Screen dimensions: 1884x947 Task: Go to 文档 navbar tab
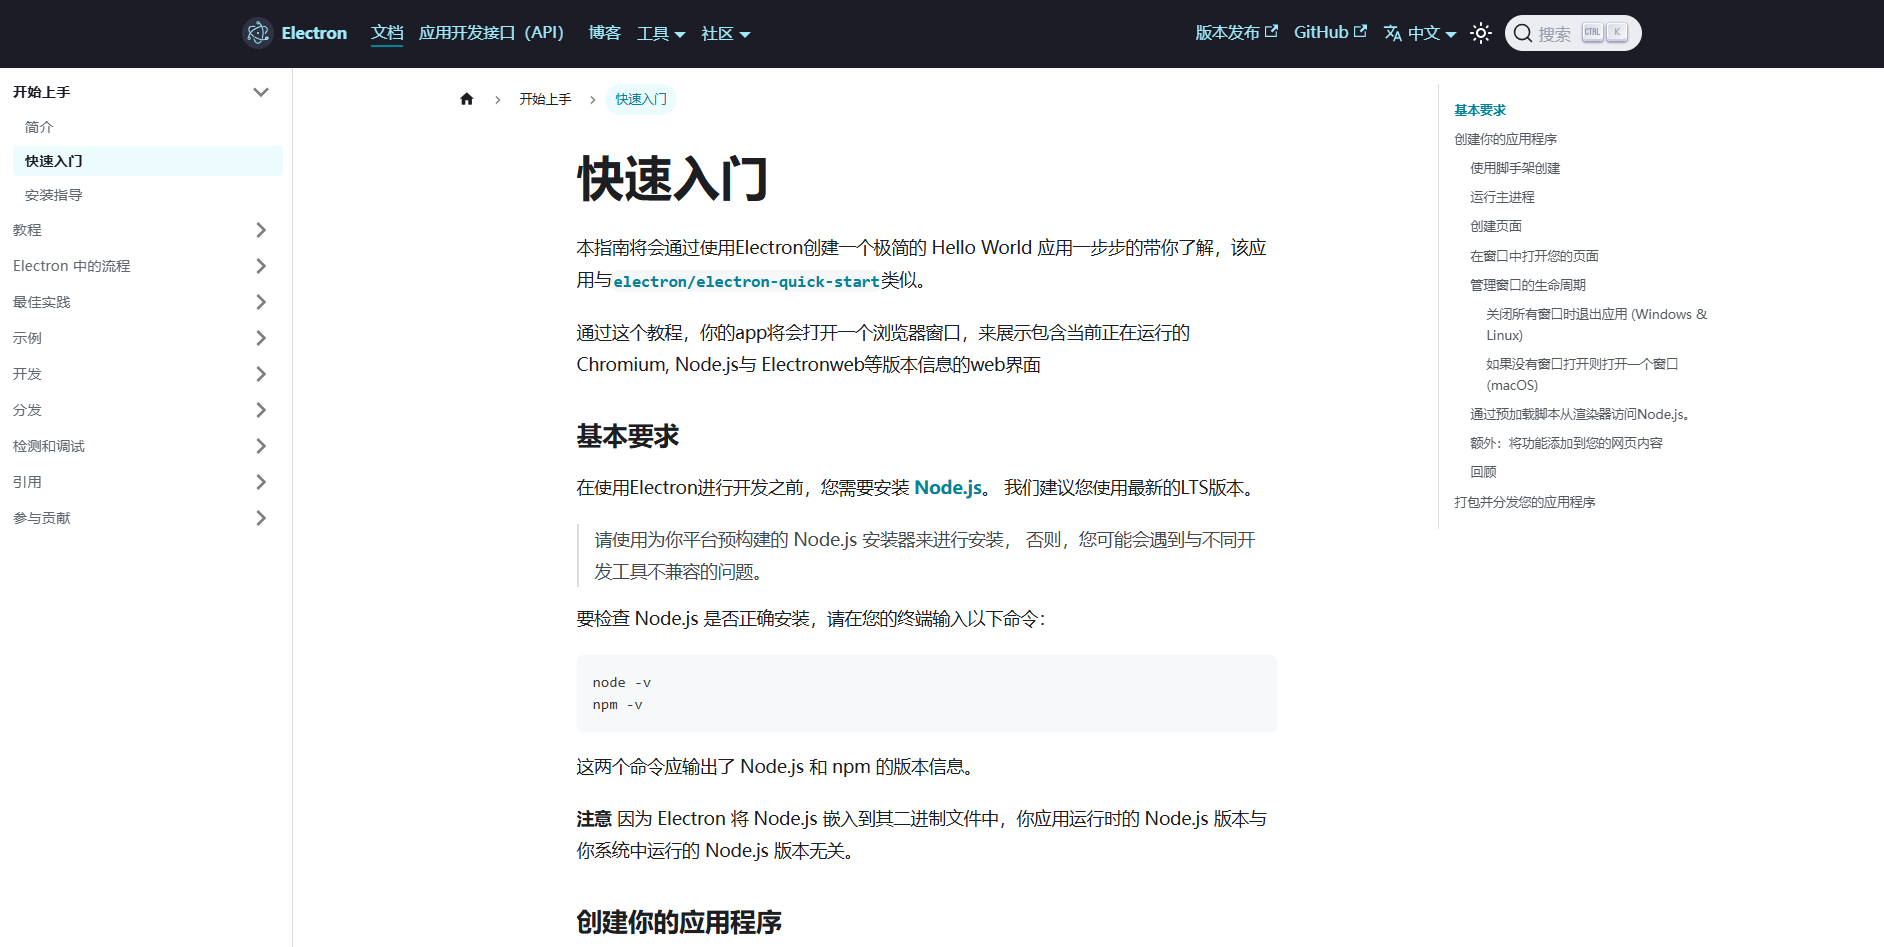click(x=387, y=33)
